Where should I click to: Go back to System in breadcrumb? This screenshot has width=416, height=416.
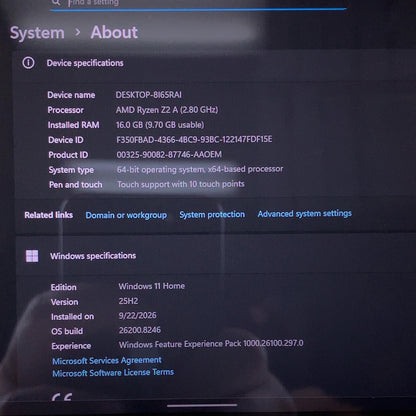(37, 33)
